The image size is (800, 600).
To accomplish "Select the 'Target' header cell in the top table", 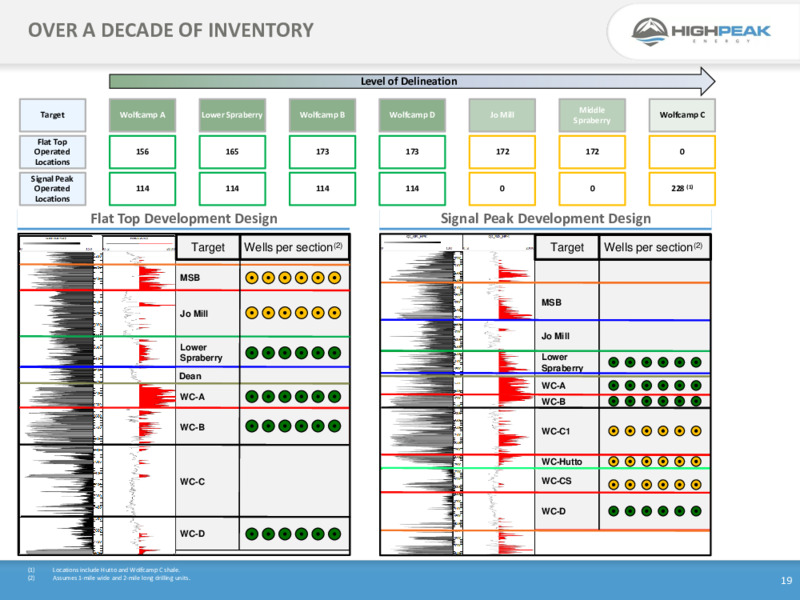I will tap(53, 115).
